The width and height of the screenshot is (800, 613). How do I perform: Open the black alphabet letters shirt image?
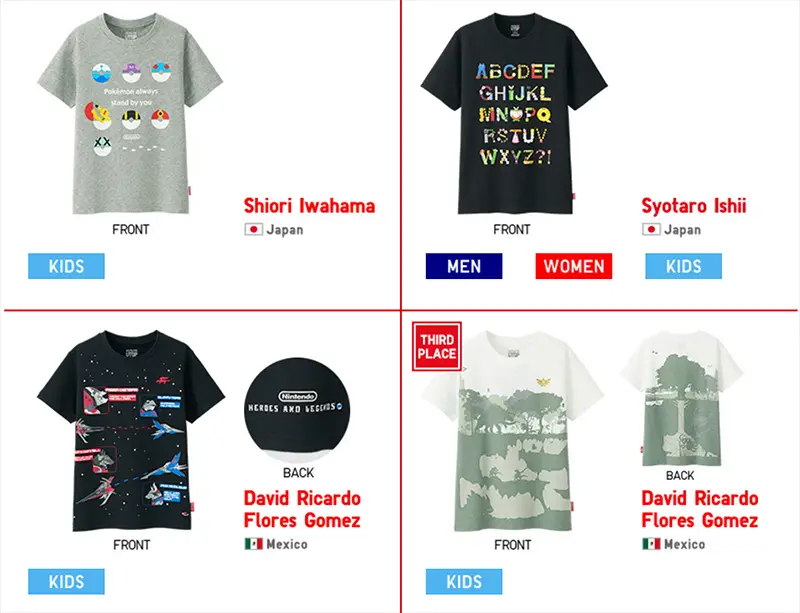(x=514, y=113)
